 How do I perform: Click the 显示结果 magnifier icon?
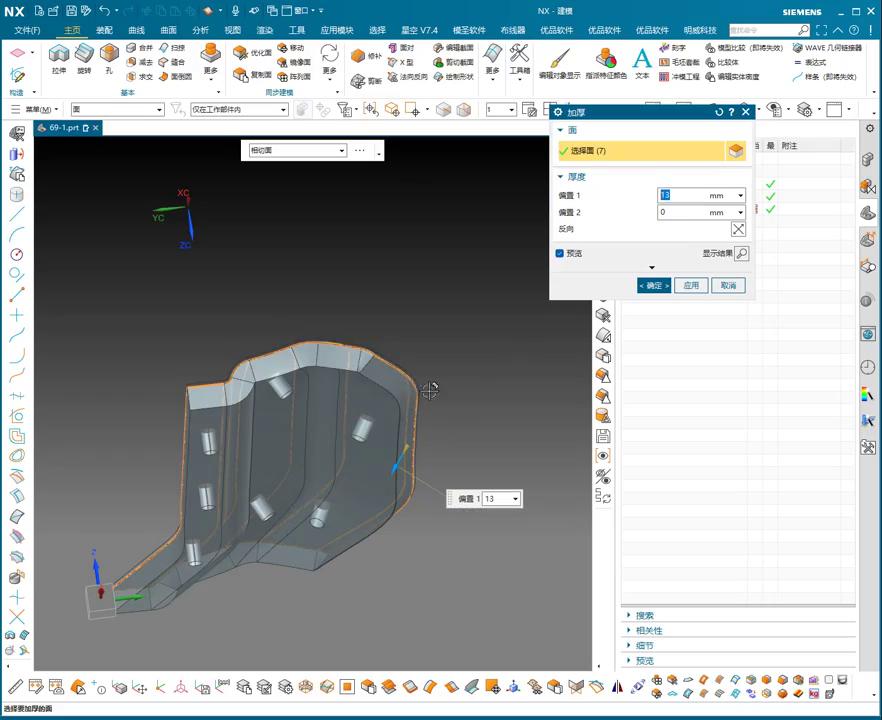[741, 254]
